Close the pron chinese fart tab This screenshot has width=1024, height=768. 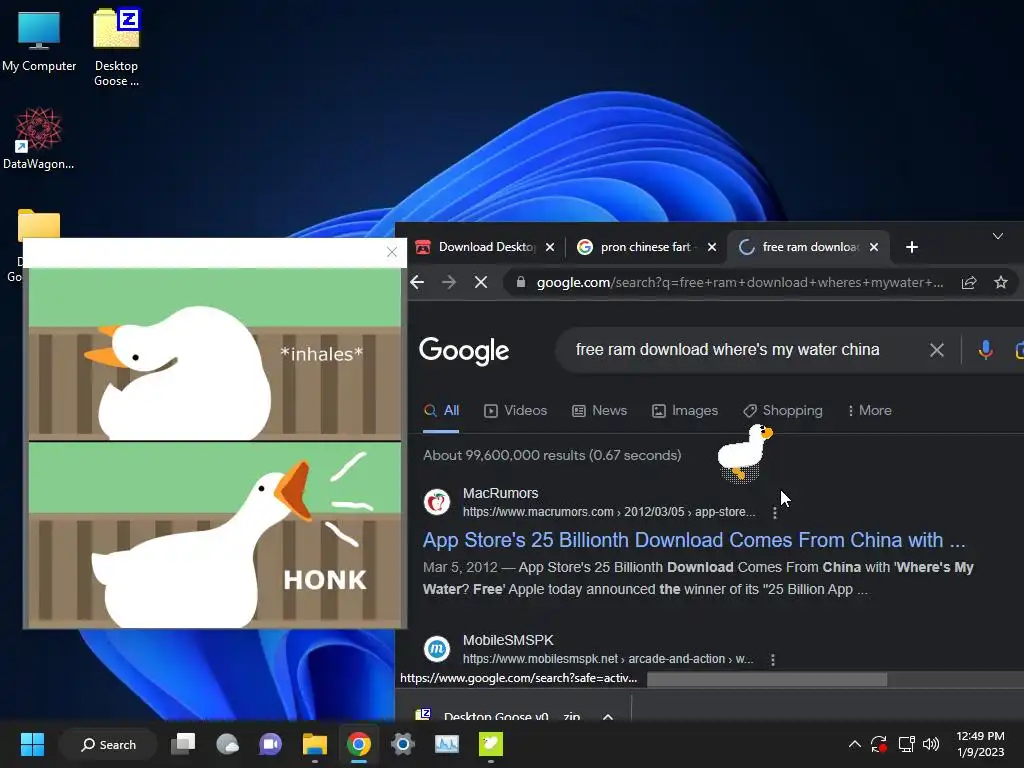(x=712, y=247)
